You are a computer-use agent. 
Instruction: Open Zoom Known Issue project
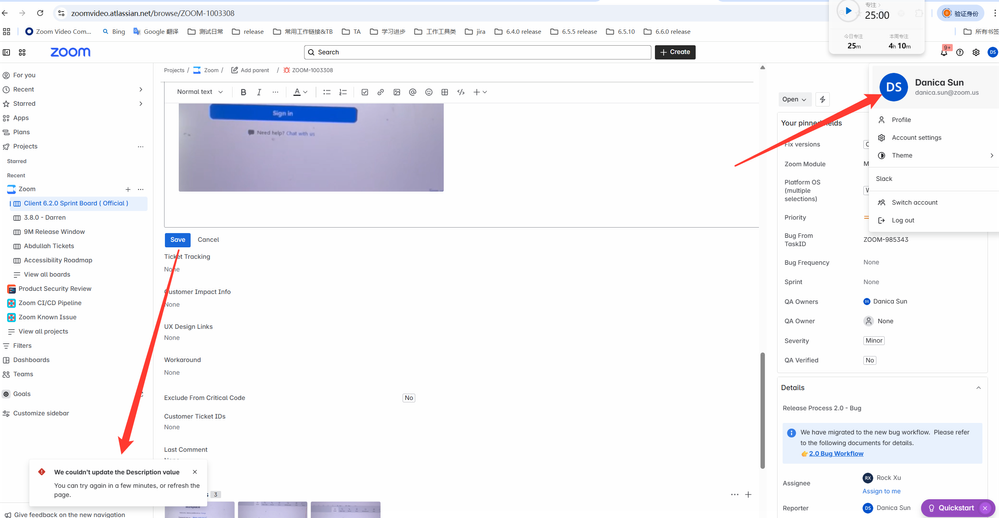click(47, 317)
